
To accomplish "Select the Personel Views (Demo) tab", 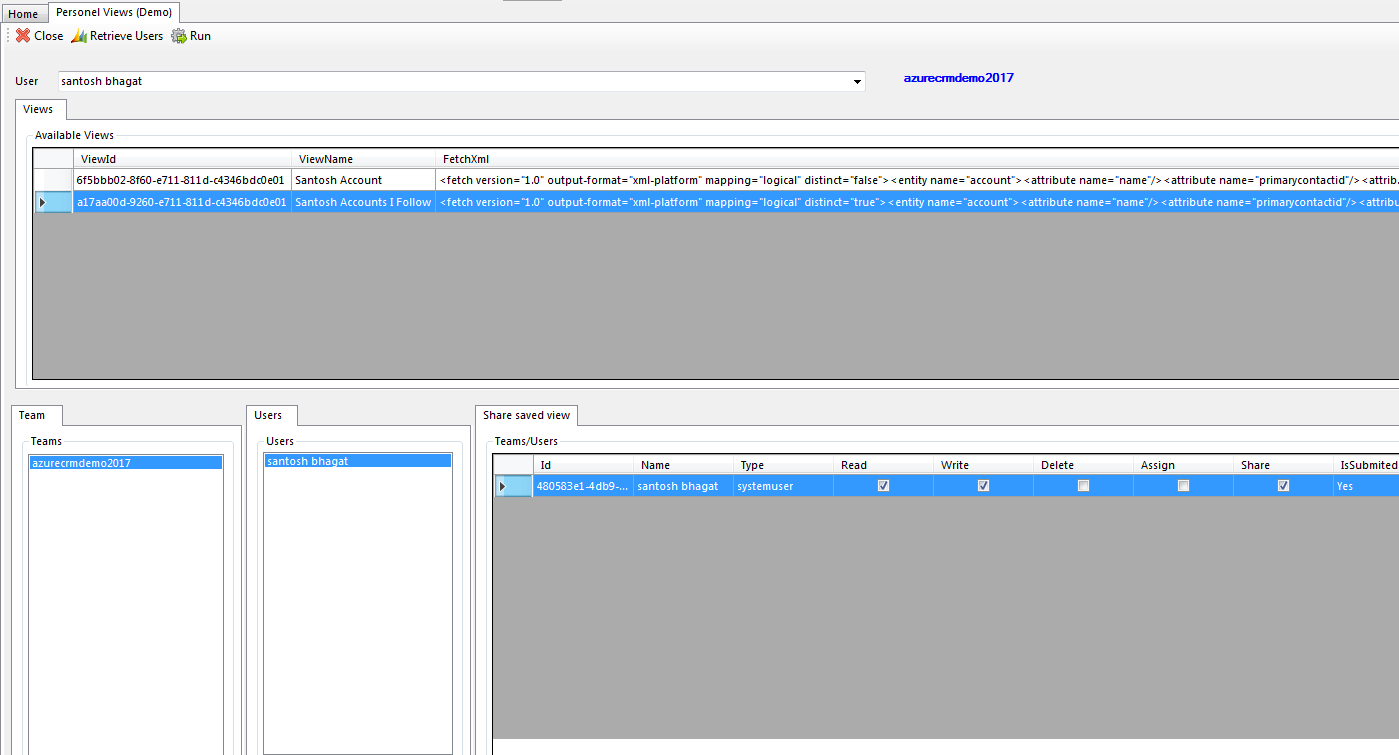I will [x=113, y=13].
